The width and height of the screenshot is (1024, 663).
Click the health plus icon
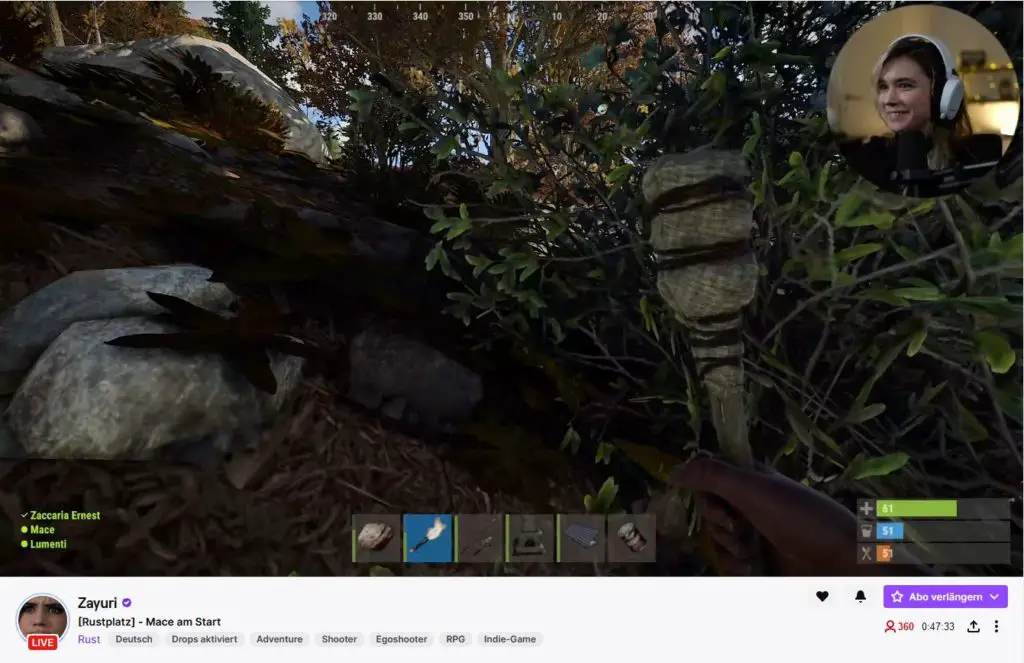[x=866, y=508]
